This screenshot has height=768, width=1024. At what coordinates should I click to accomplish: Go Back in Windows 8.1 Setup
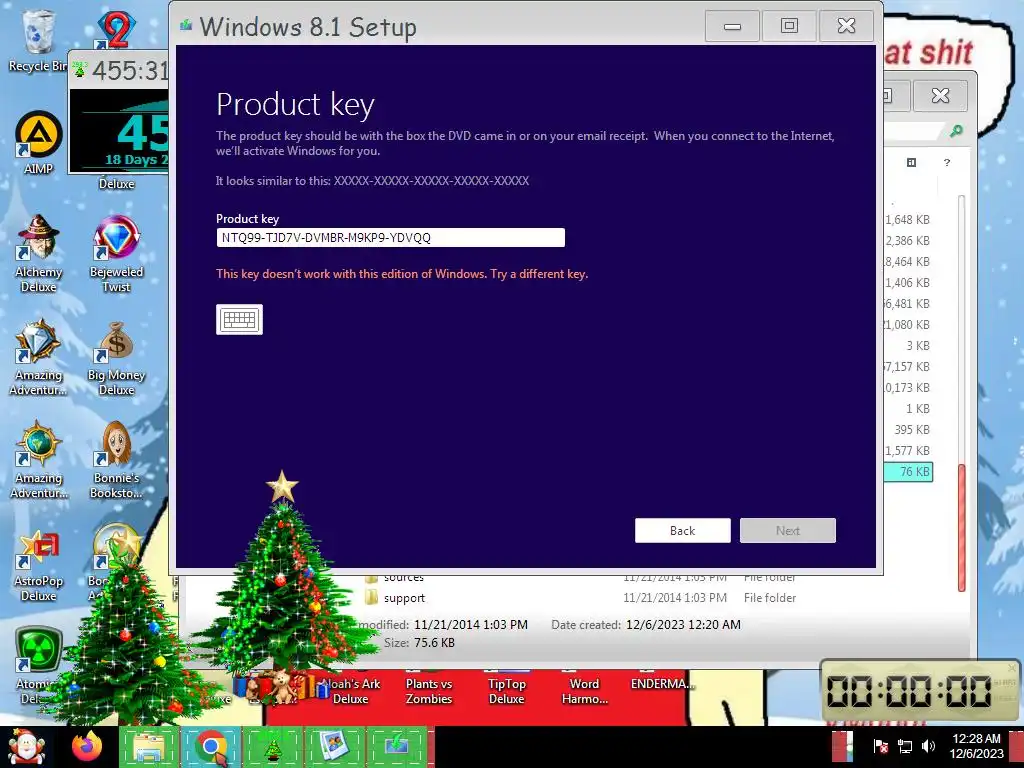pos(682,530)
